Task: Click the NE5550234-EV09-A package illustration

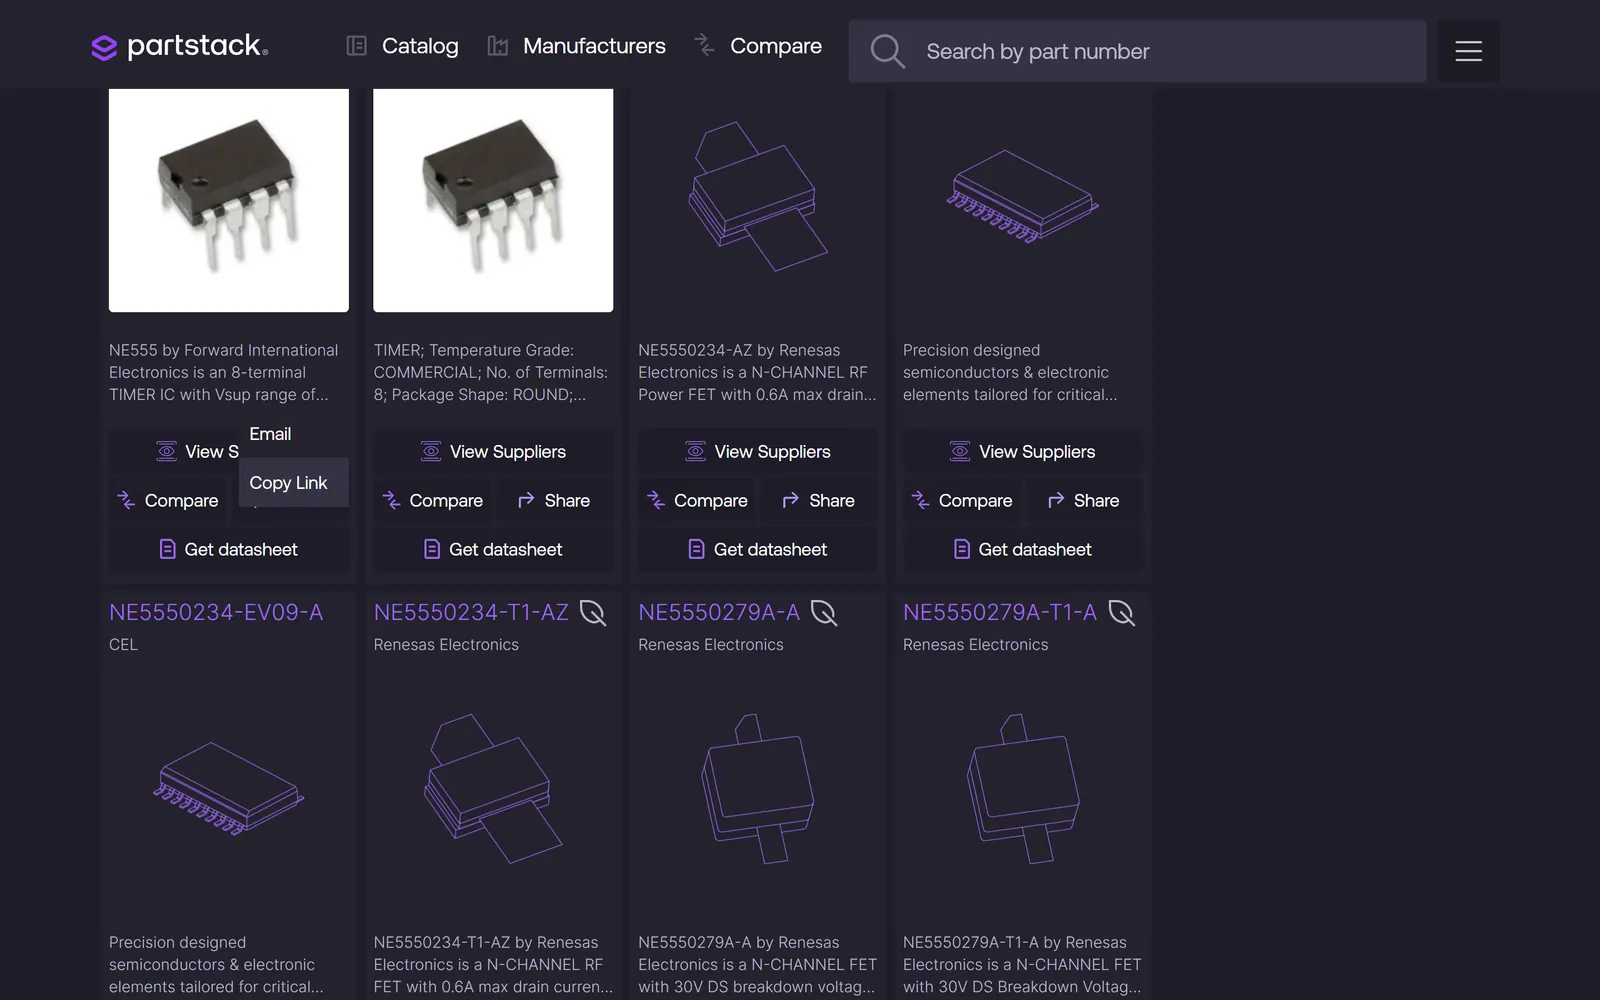Action: coord(229,788)
